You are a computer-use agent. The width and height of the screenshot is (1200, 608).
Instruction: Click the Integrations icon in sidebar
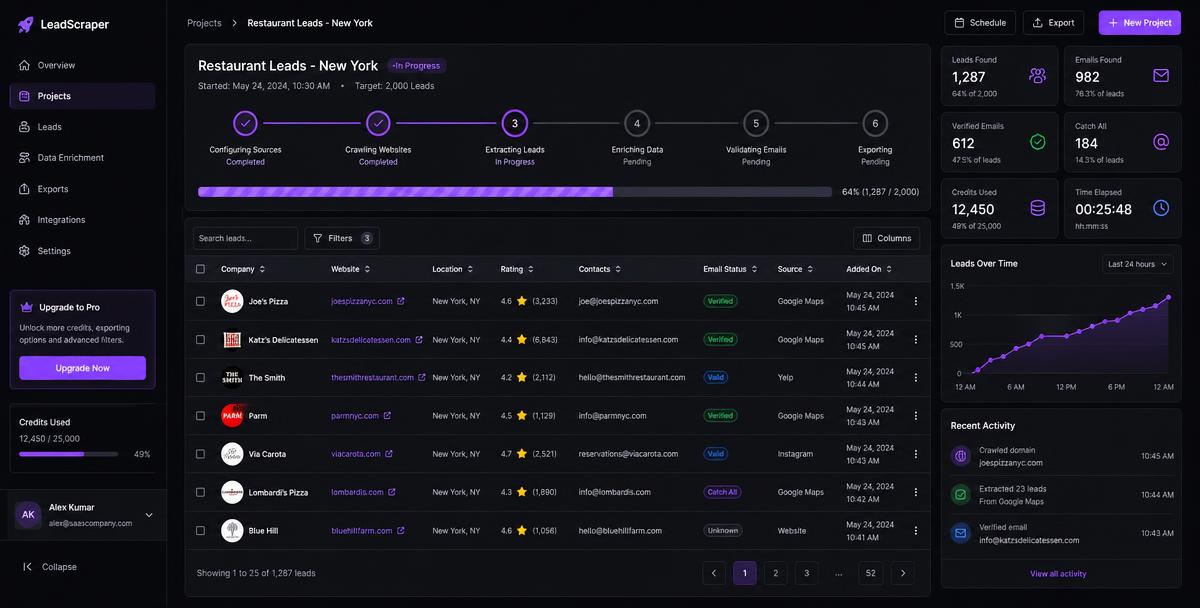25,220
